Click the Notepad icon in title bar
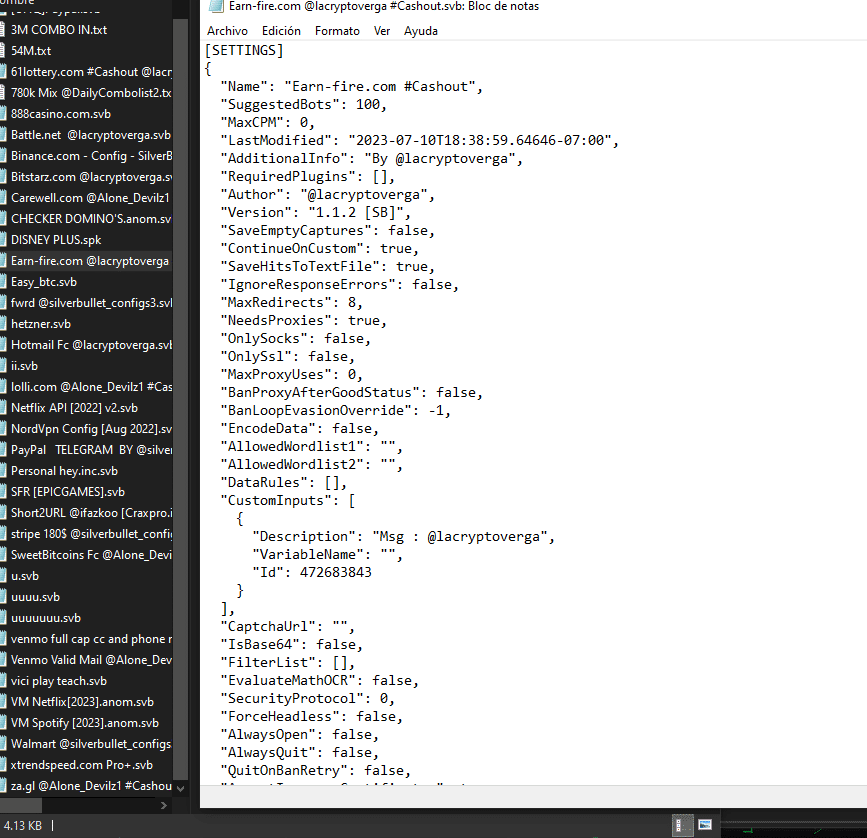The width and height of the screenshot is (867, 838). (216, 6)
